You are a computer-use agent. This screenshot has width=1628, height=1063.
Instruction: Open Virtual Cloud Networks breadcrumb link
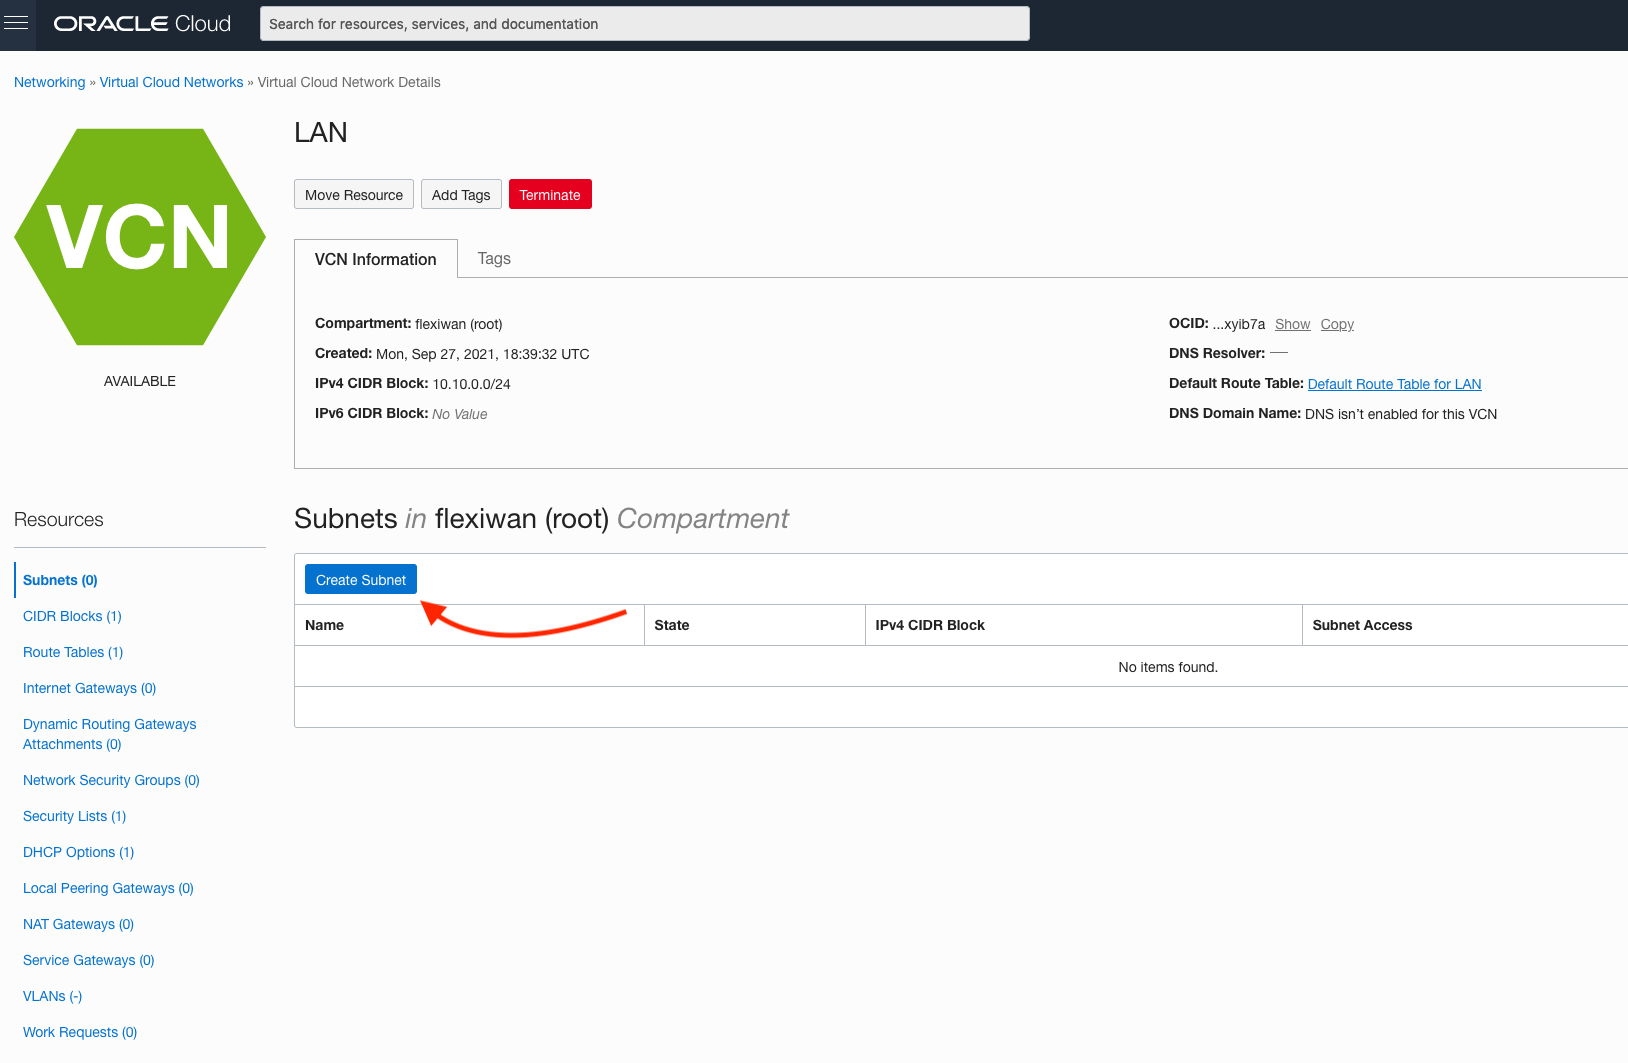(x=171, y=82)
